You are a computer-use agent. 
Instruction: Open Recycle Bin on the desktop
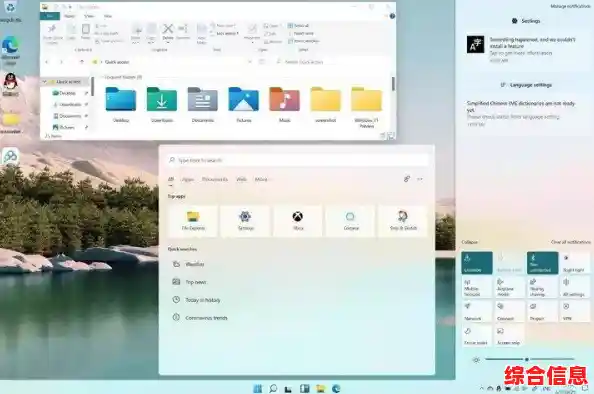tap(10, 11)
